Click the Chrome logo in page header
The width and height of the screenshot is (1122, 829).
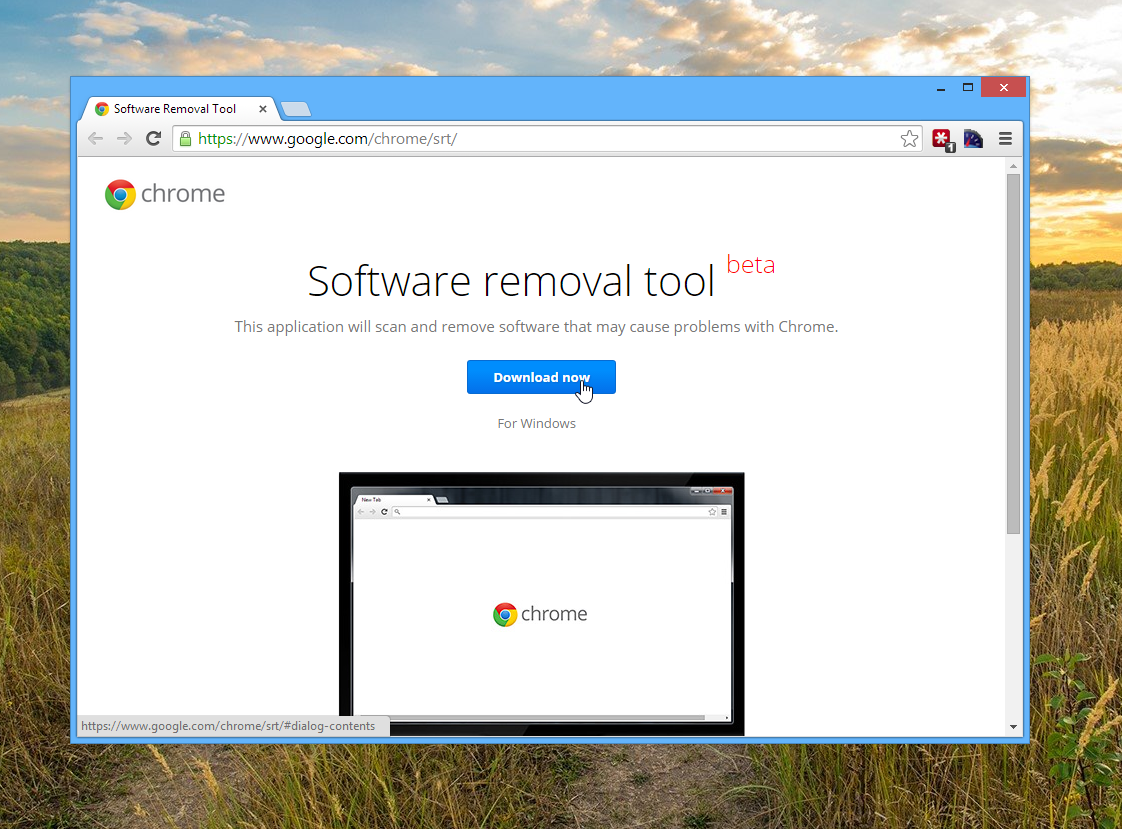165,194
